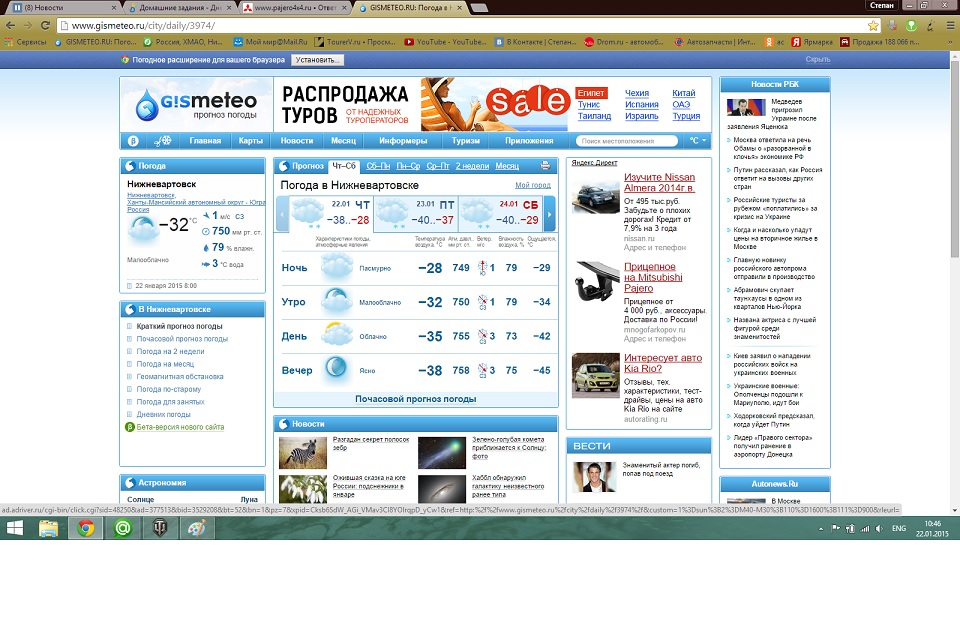Open the °C units dropdown
The width and height of the screenshot is (960, 630).
pyautogui.click(x=696, y=141)
